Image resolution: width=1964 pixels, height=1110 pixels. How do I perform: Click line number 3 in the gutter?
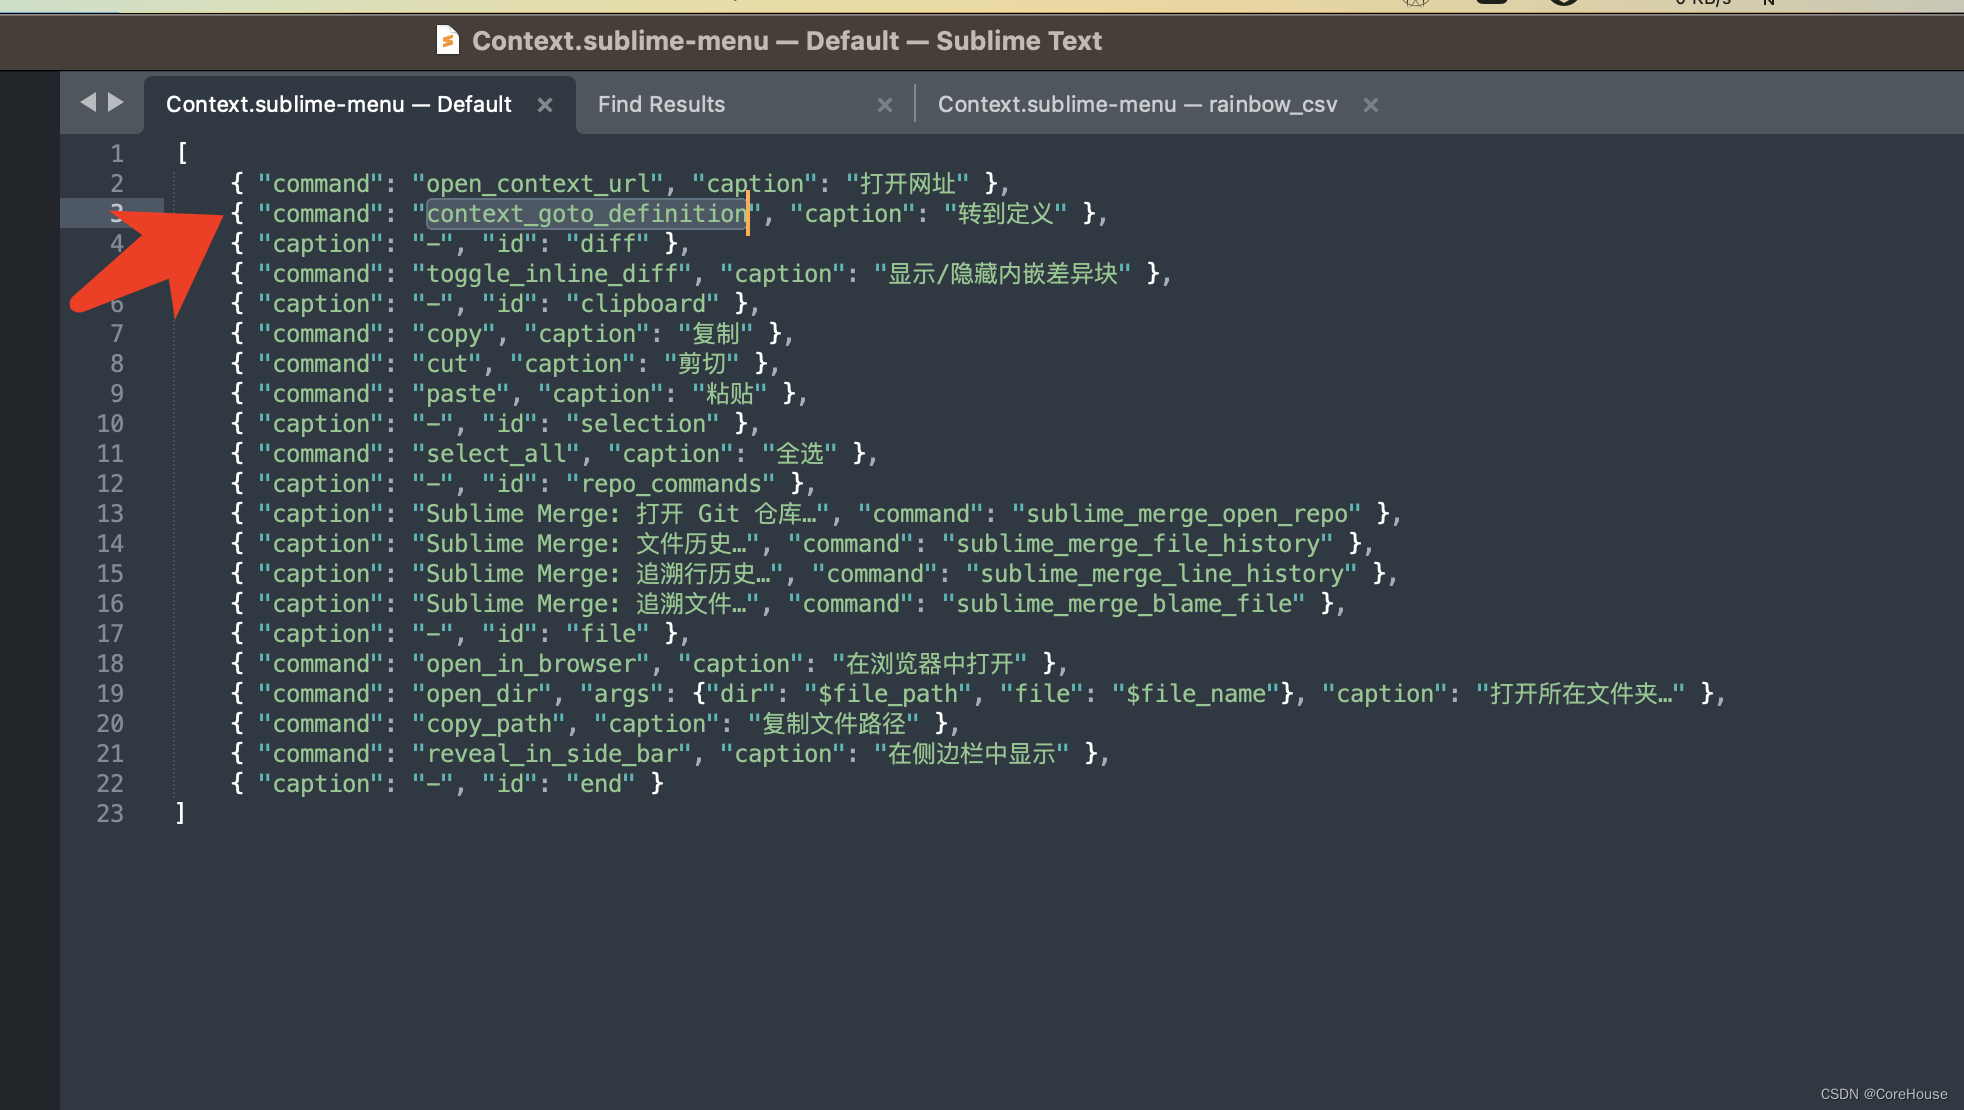point(117,213)
